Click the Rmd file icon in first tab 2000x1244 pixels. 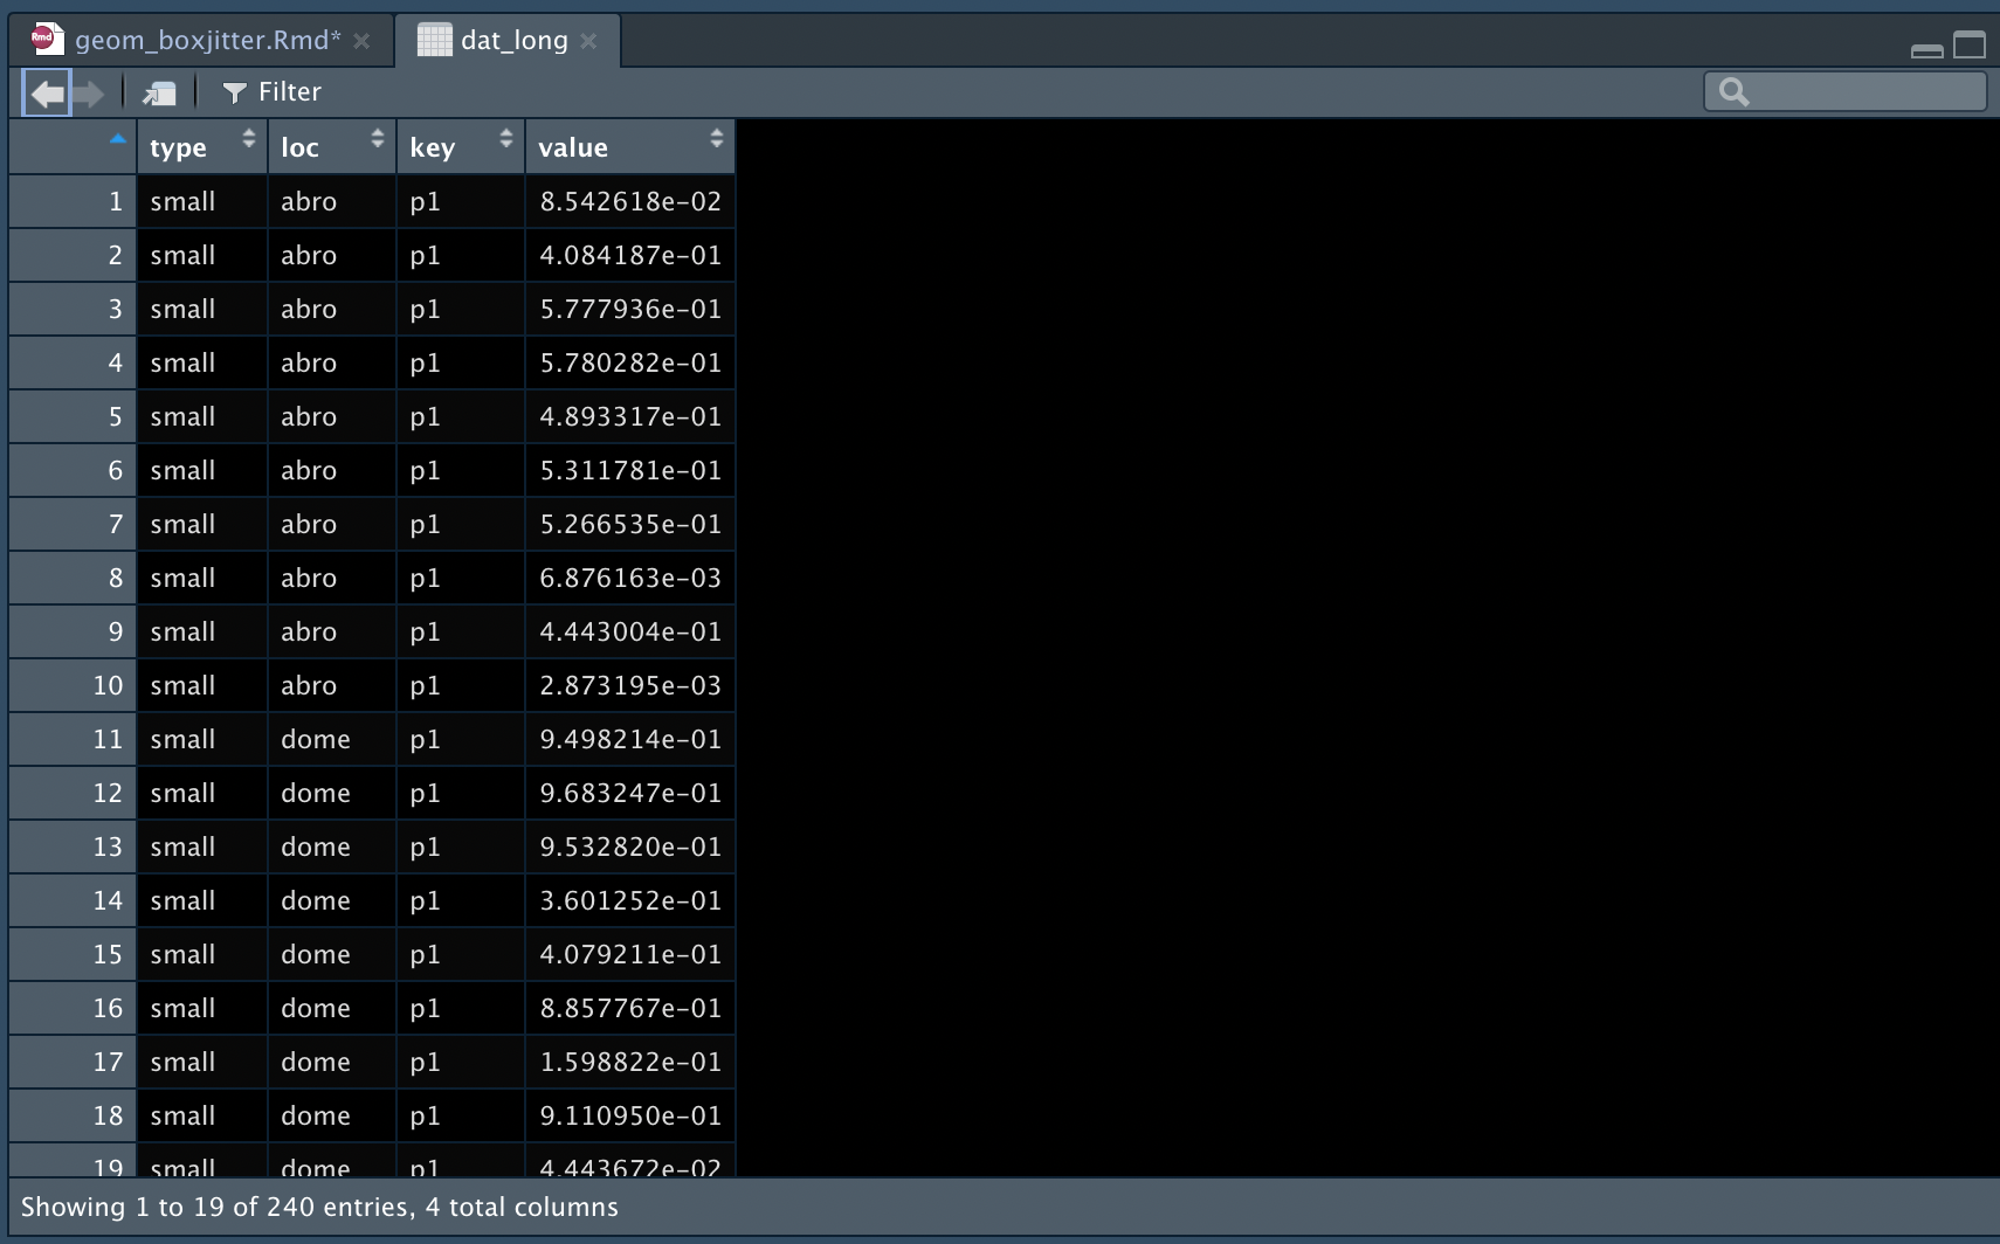[46, 39]
